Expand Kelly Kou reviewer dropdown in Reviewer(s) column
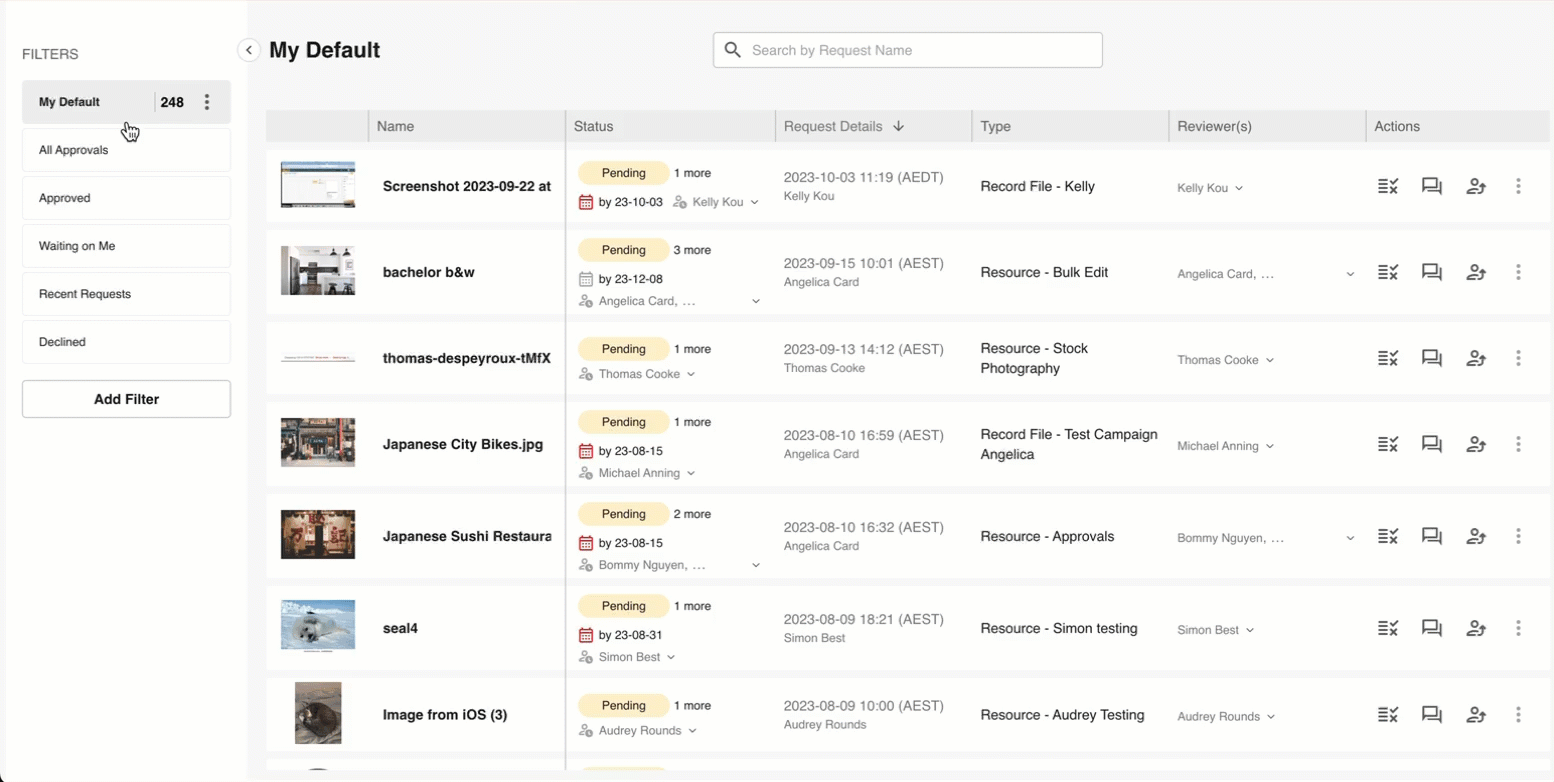The width and height of the screenshot is (1554, 782). [x=1239, y=188]
